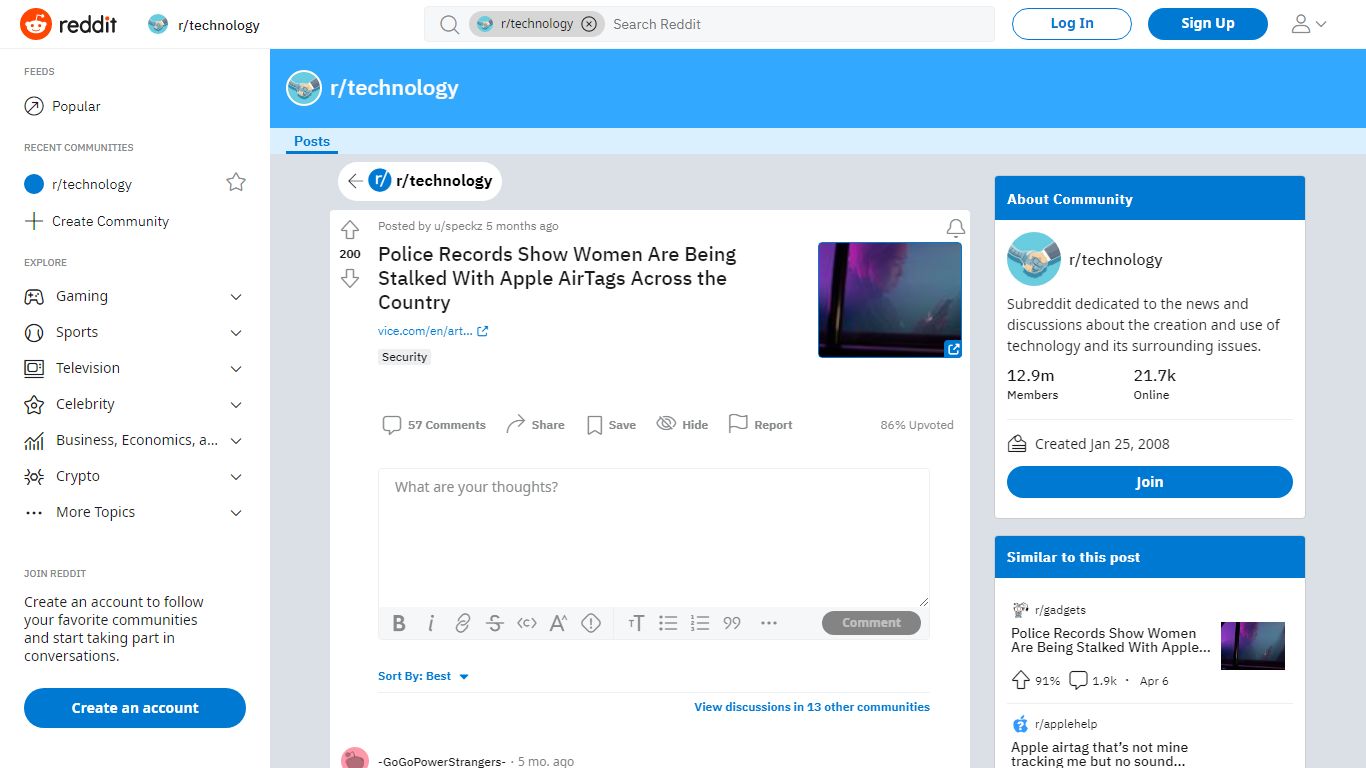Join the r/technology community

[x=1150, y=482]
